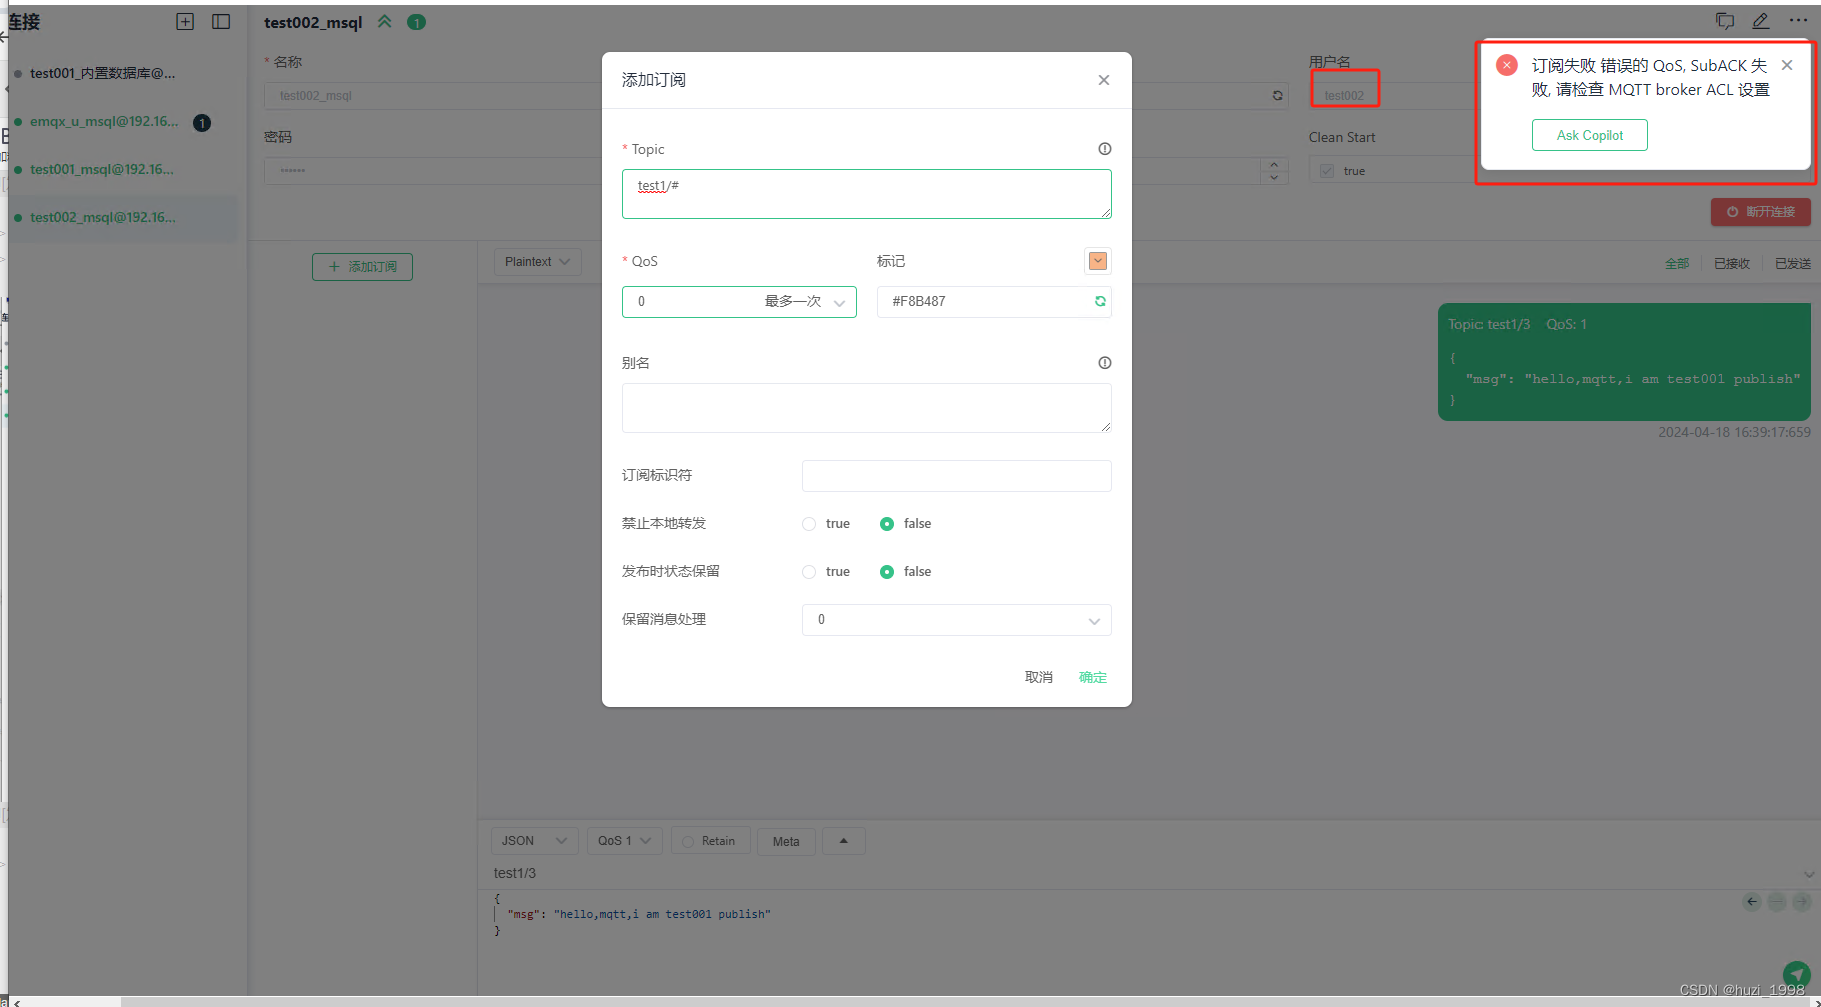Toggle the sidebar layout icon
Screen dimensions: 1821x1007
(x=221, y=21)
